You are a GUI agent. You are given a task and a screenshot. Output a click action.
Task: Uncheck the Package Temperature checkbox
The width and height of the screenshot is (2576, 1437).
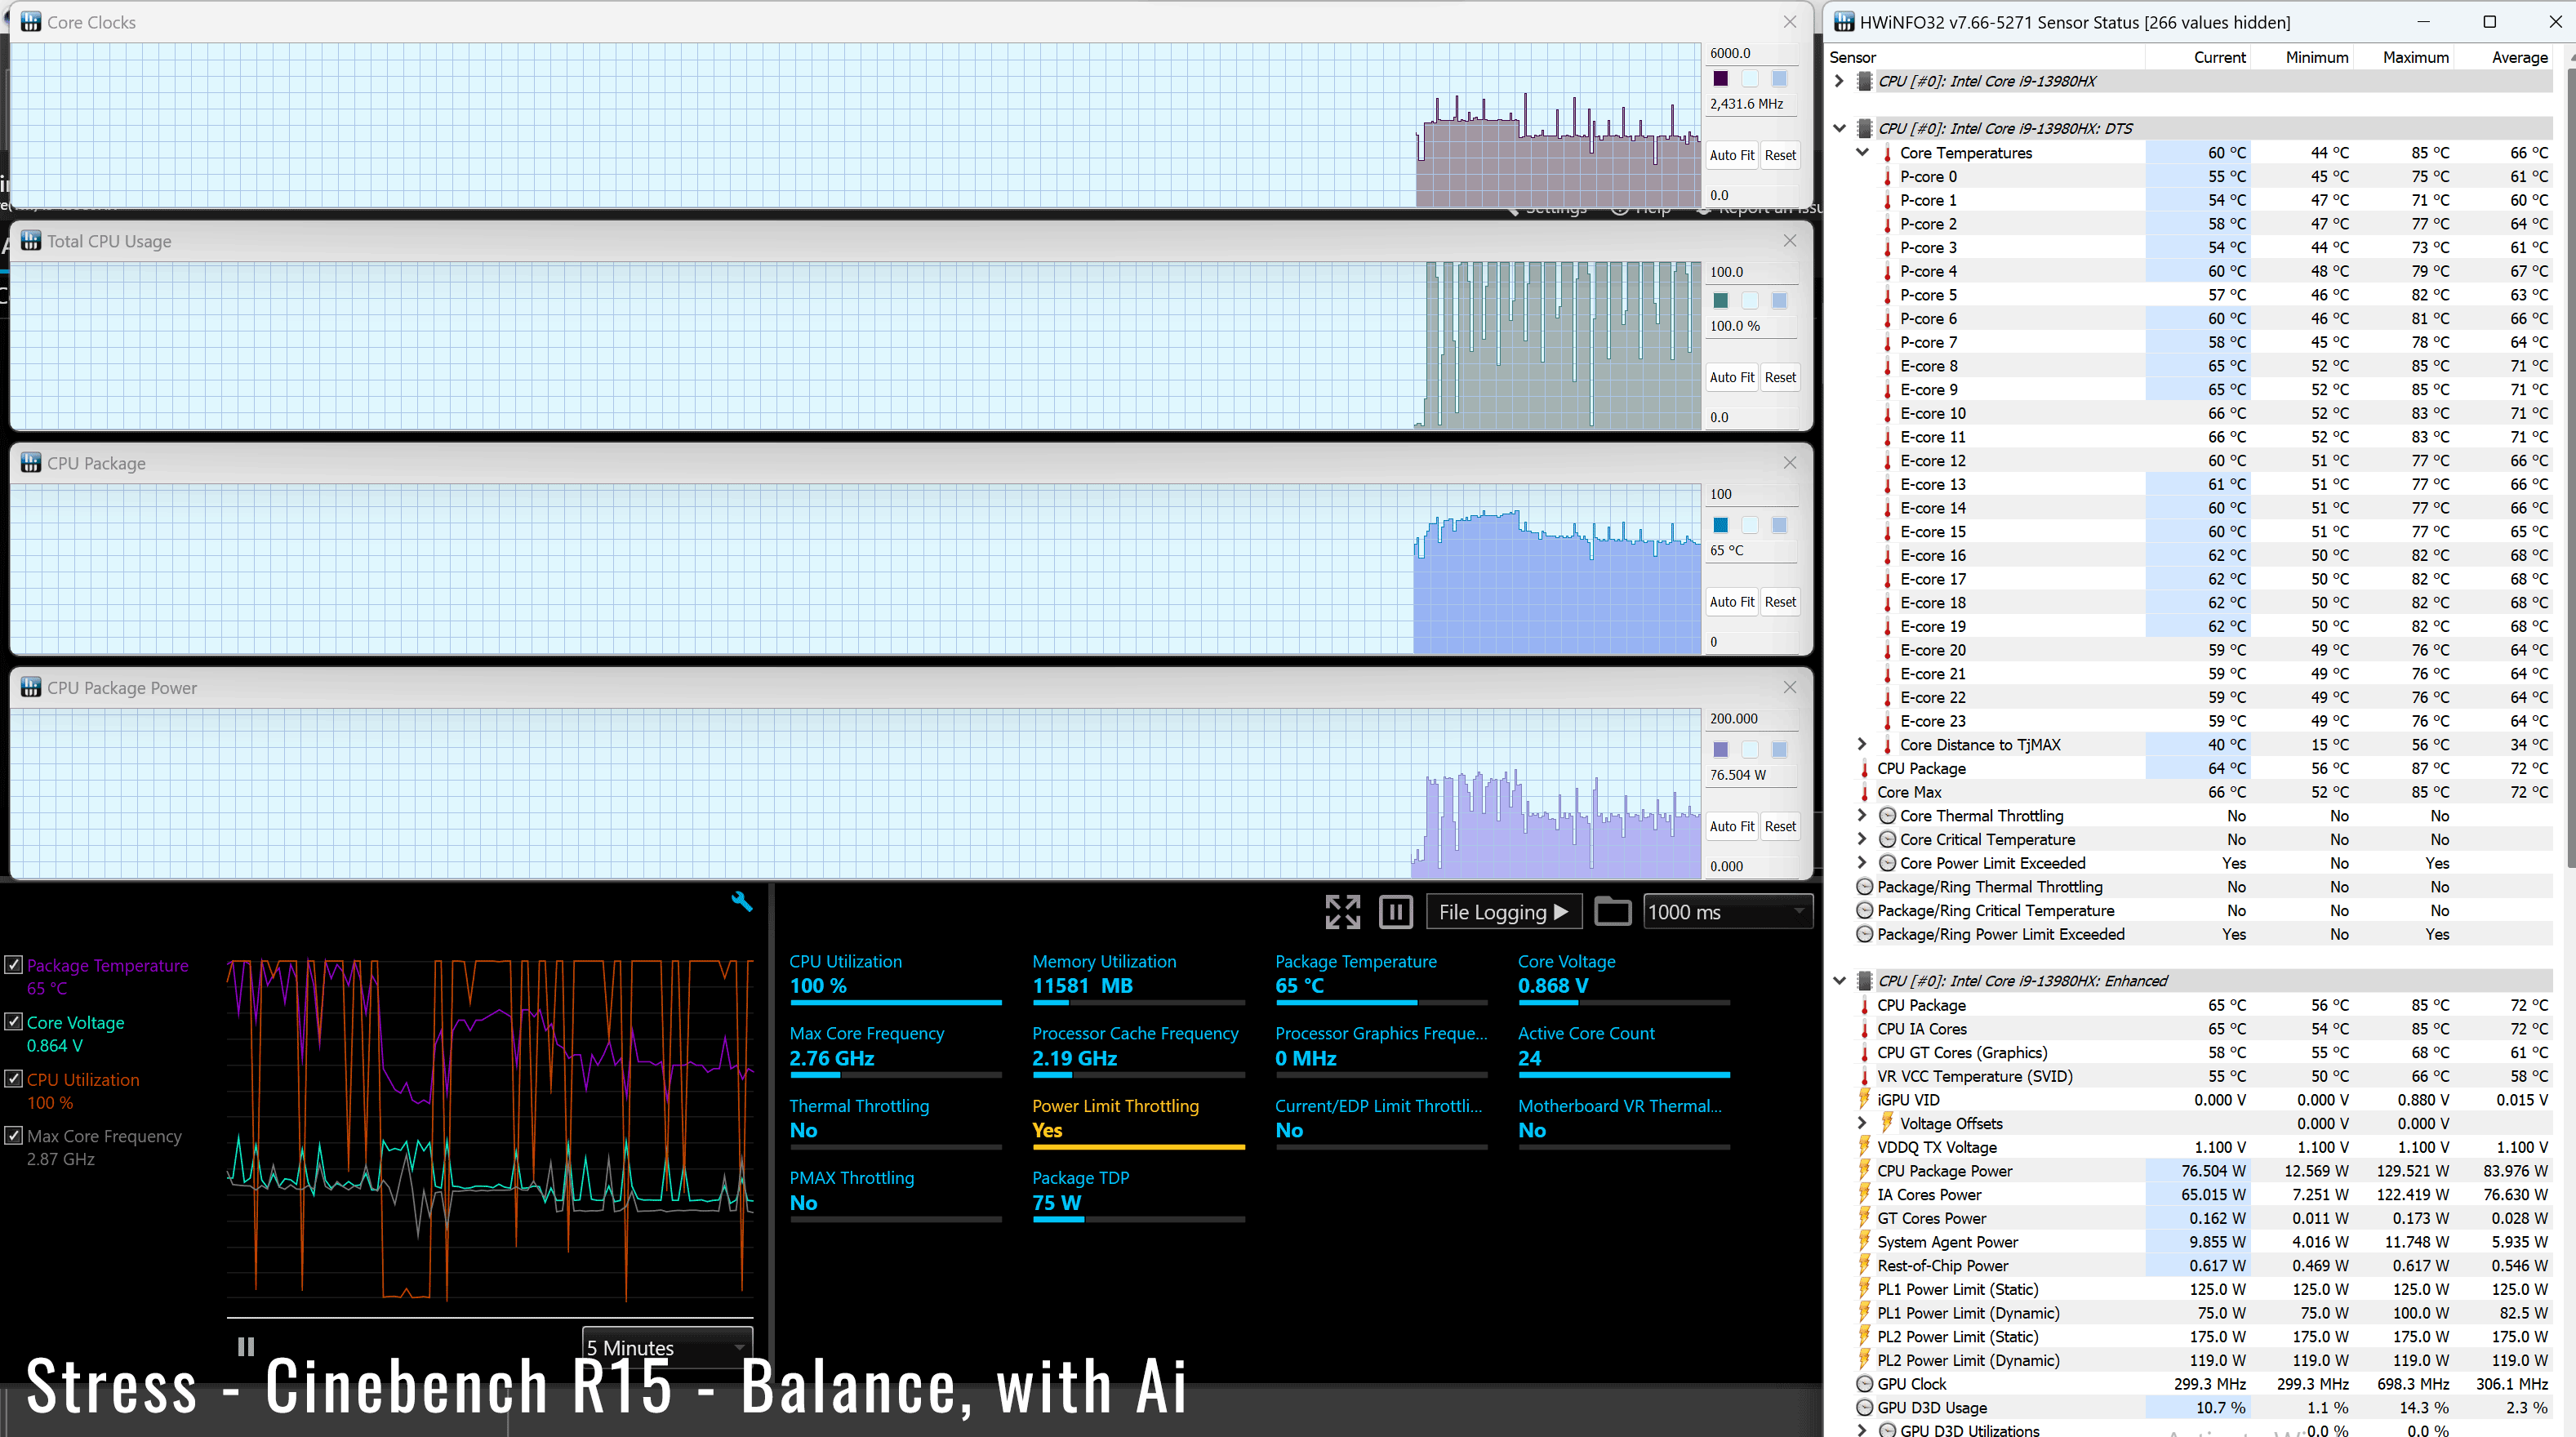tap(14, 965)
